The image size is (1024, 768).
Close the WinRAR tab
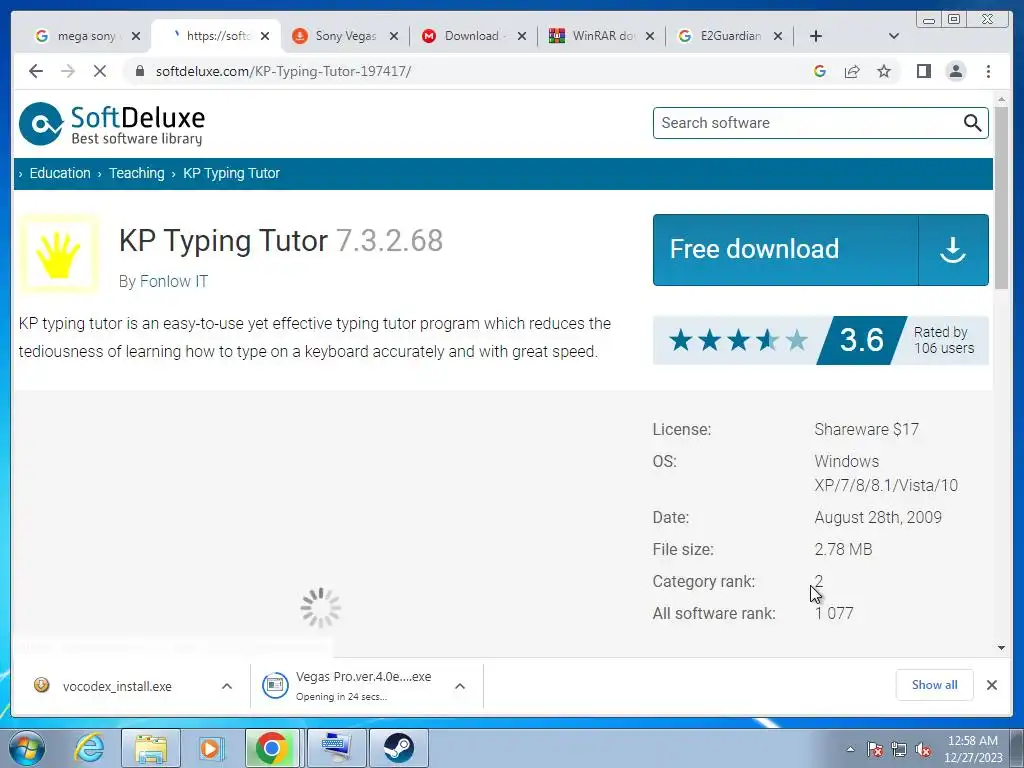pyautogui.click(x=650, y=36)
